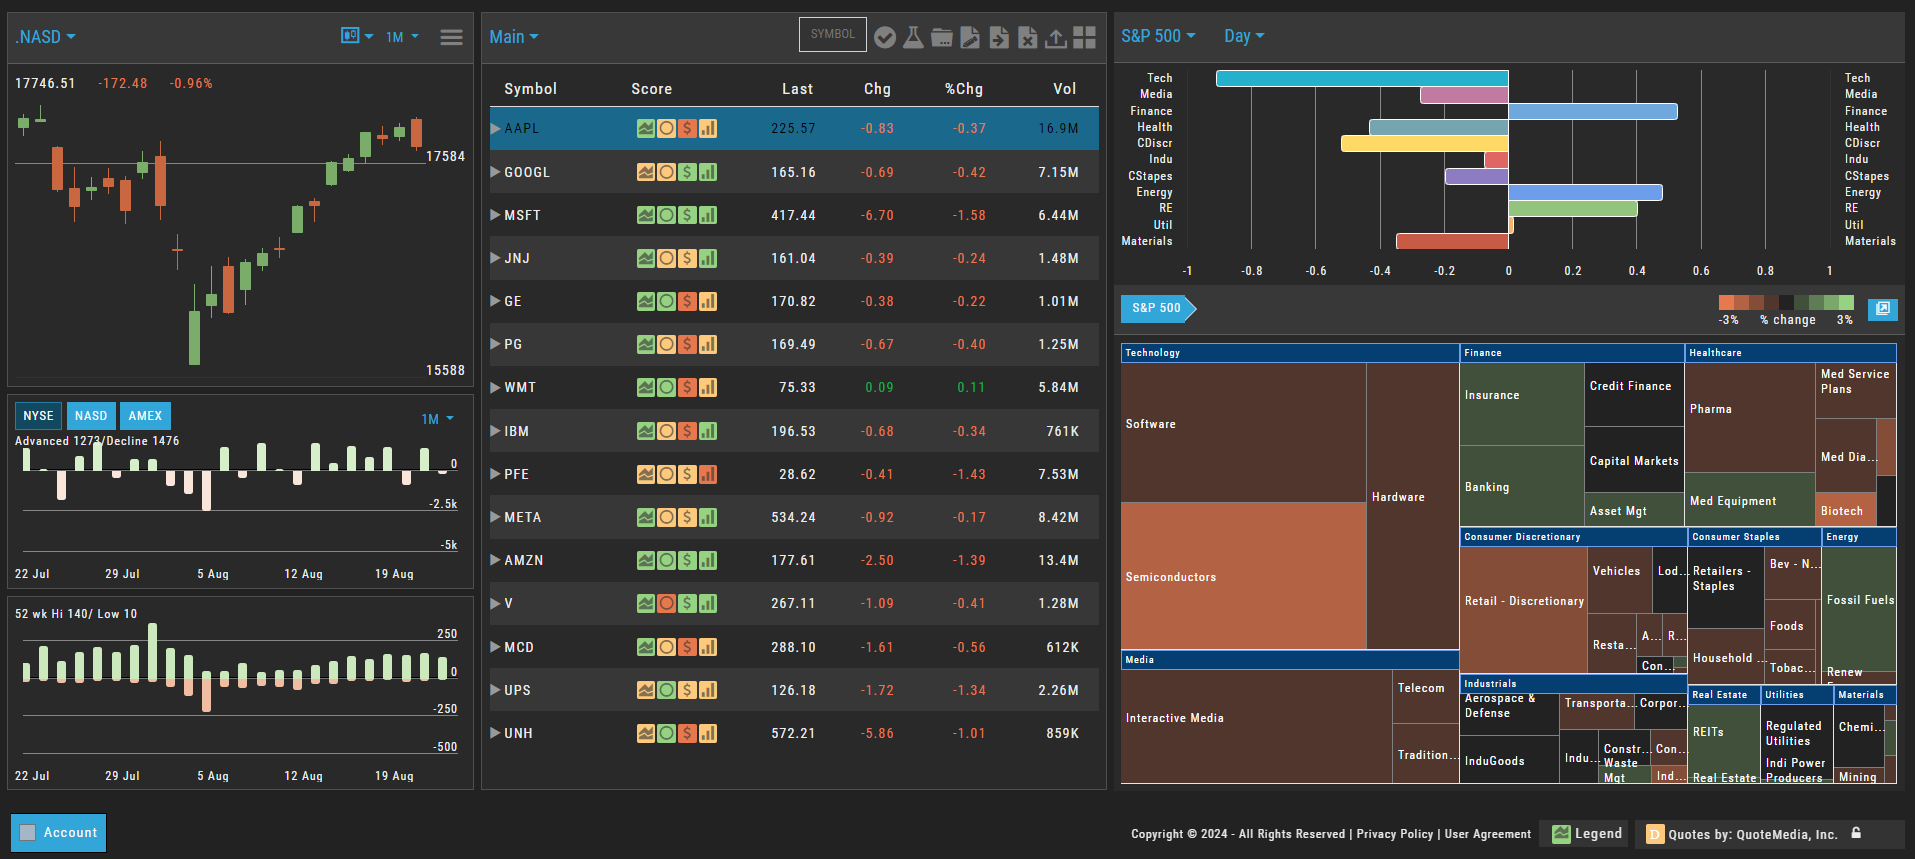Open the User Agreement link
Image resolution: width=1915 pixels, height=859 pixels.
pos(1488,834)
